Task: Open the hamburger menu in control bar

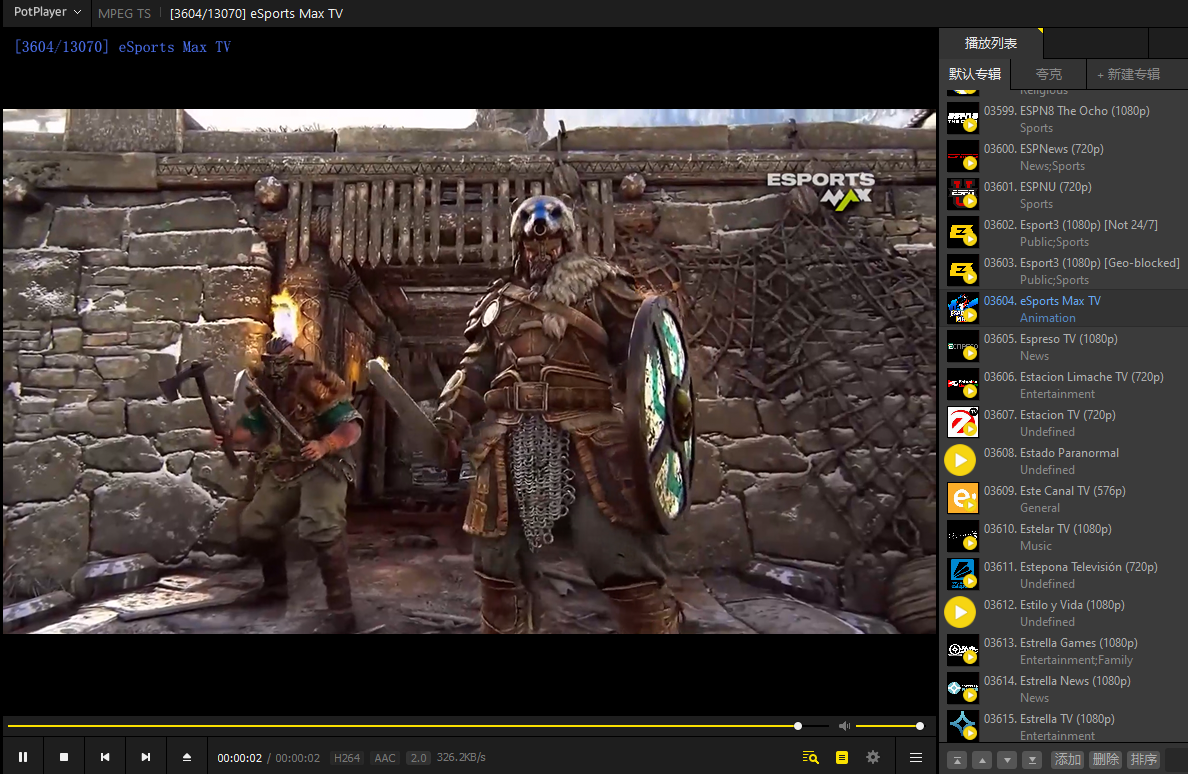Action: [x=915, y=757]
